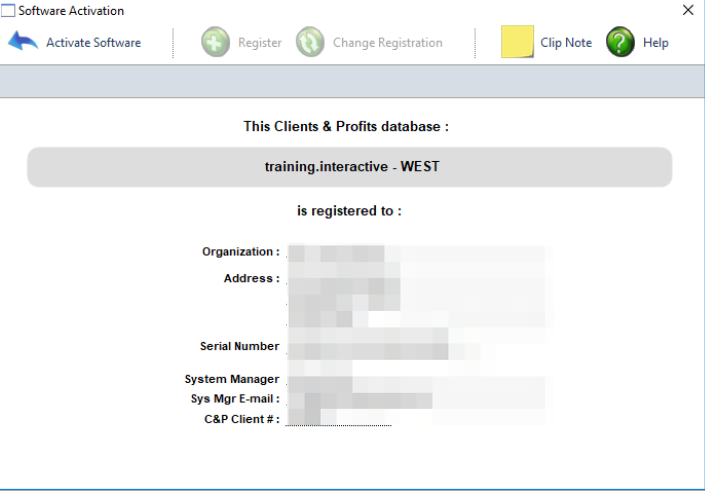Open the yellow Clip Note sticky icon
This screenshot has width=705, height=491.
pos(517,42)
